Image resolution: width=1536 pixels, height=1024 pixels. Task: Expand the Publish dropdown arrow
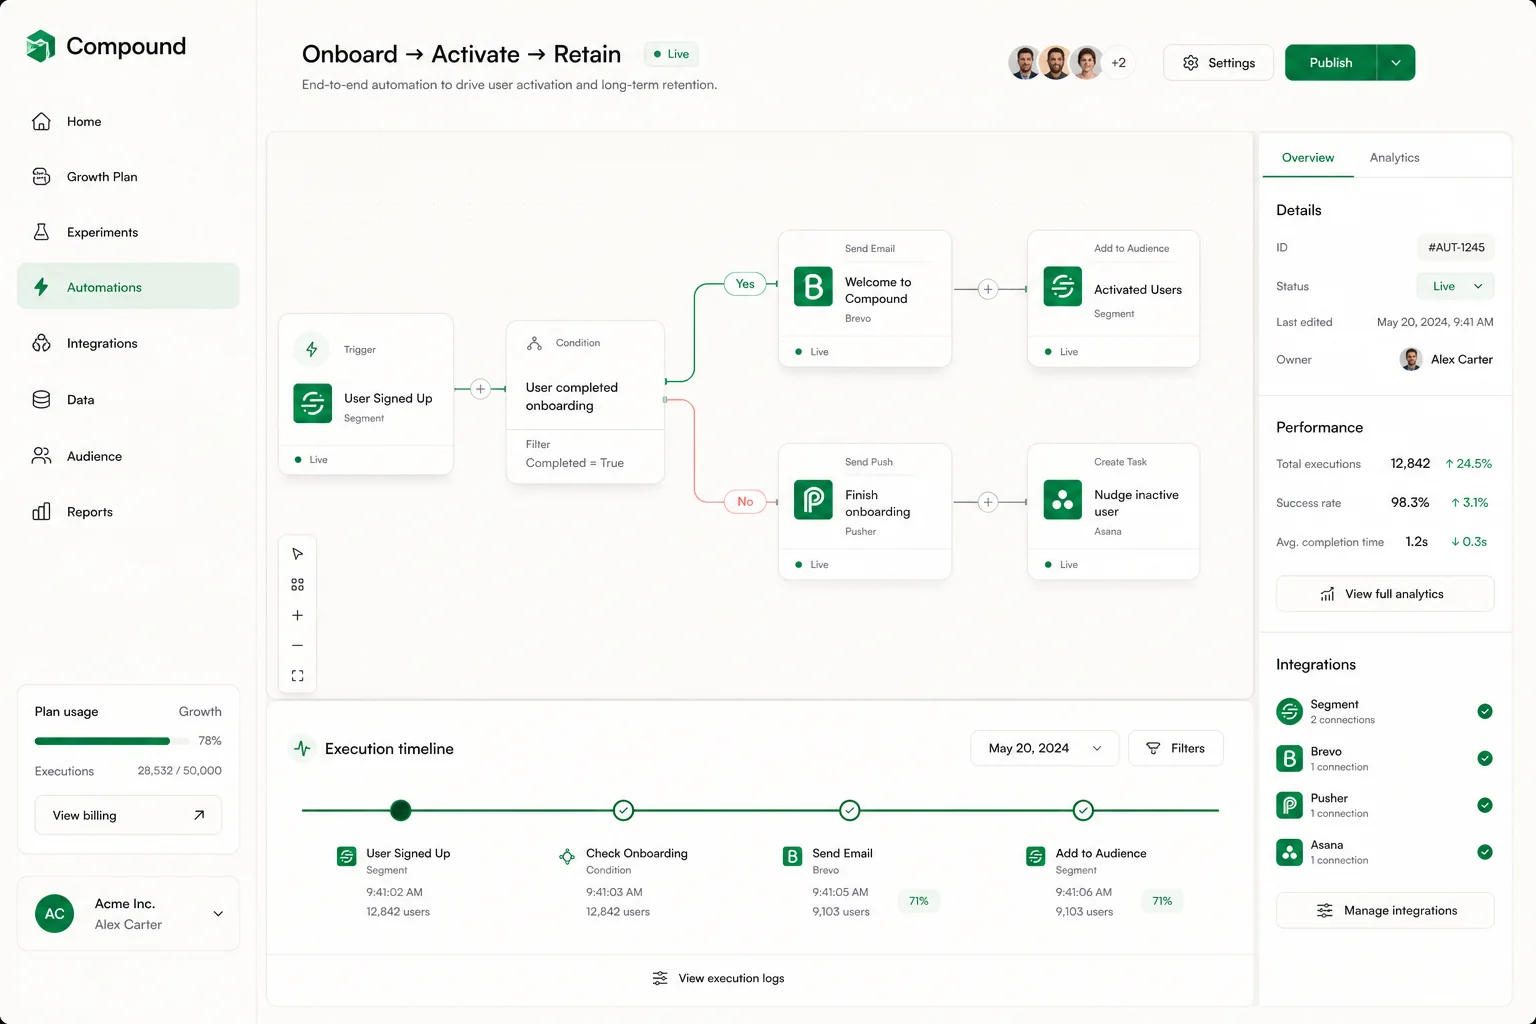(x=1396, y=62)
